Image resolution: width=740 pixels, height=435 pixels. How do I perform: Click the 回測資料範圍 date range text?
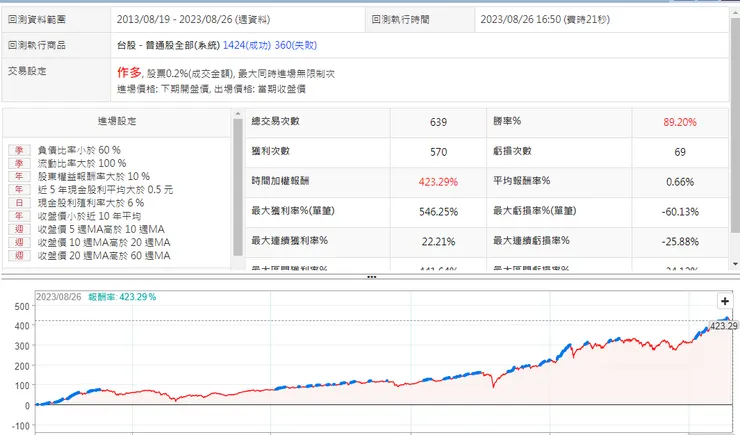[x=193, y=20]
